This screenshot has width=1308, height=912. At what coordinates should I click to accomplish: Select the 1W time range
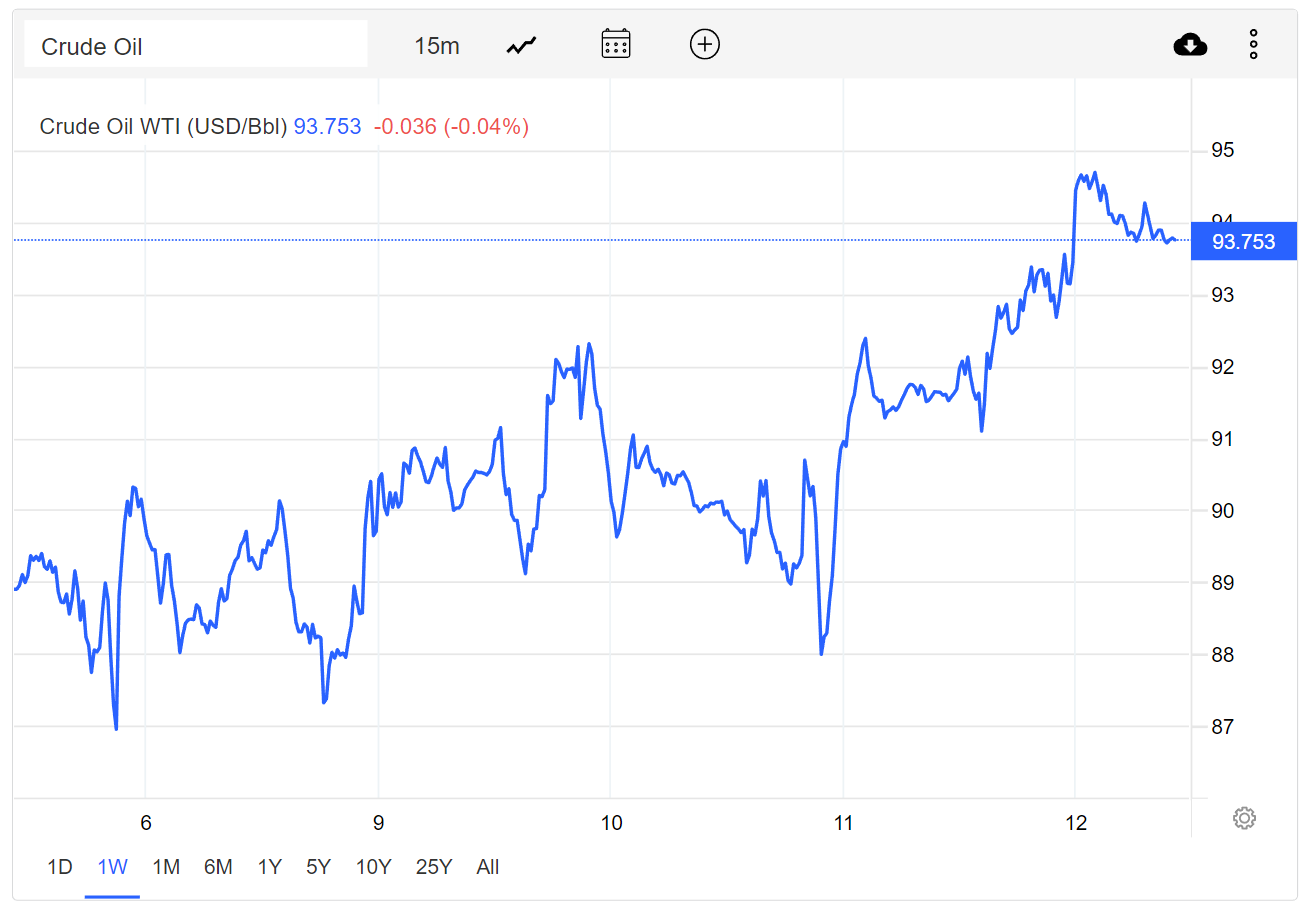pos(112,867)
